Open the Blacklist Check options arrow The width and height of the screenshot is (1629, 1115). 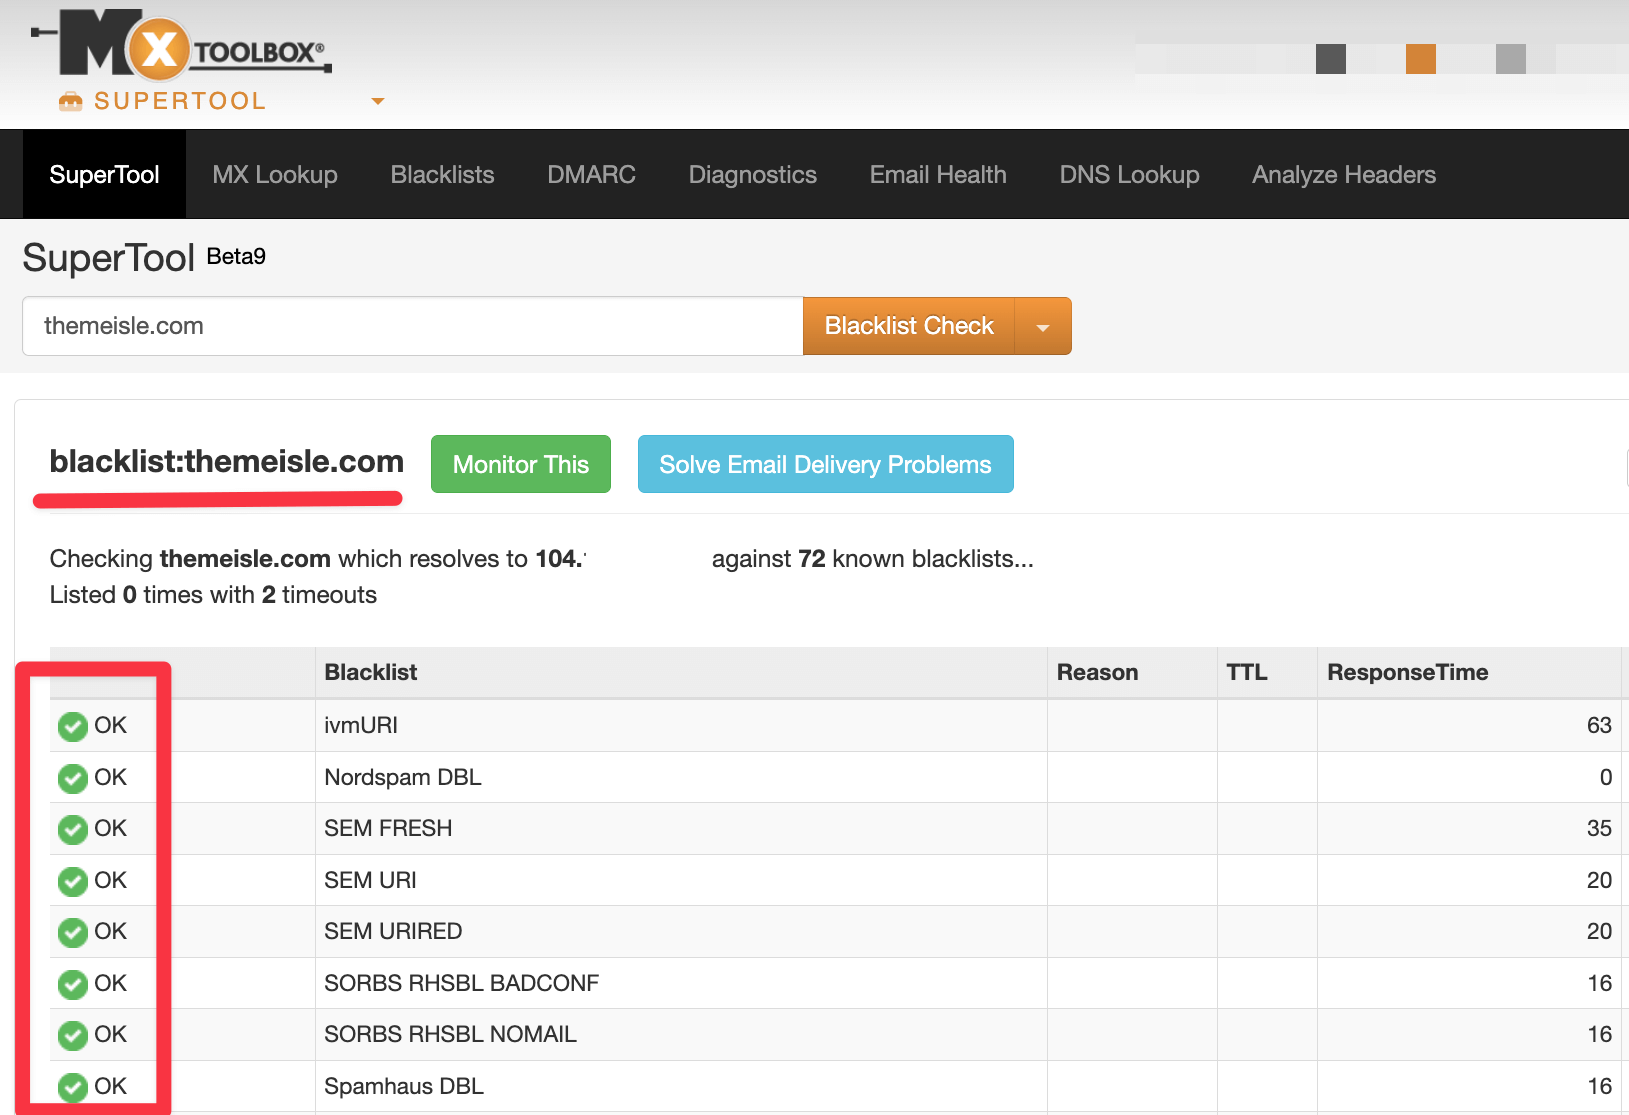pyautogui.click(x=1043, y=327)
